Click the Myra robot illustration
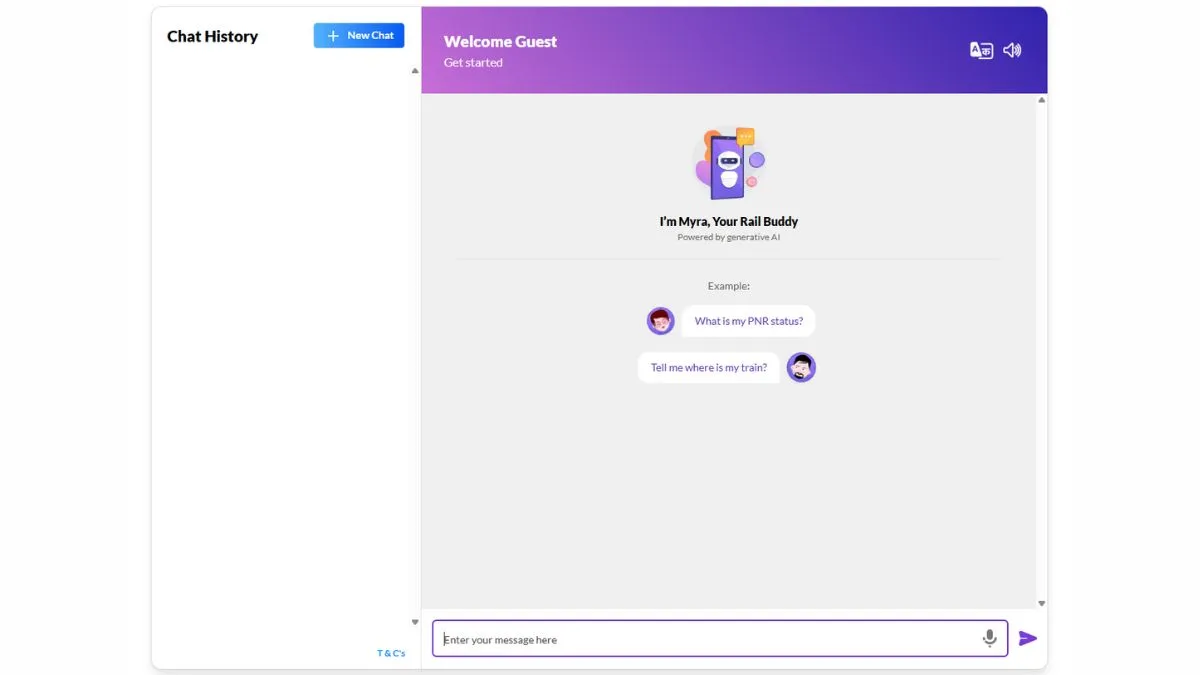 (729, 164)
